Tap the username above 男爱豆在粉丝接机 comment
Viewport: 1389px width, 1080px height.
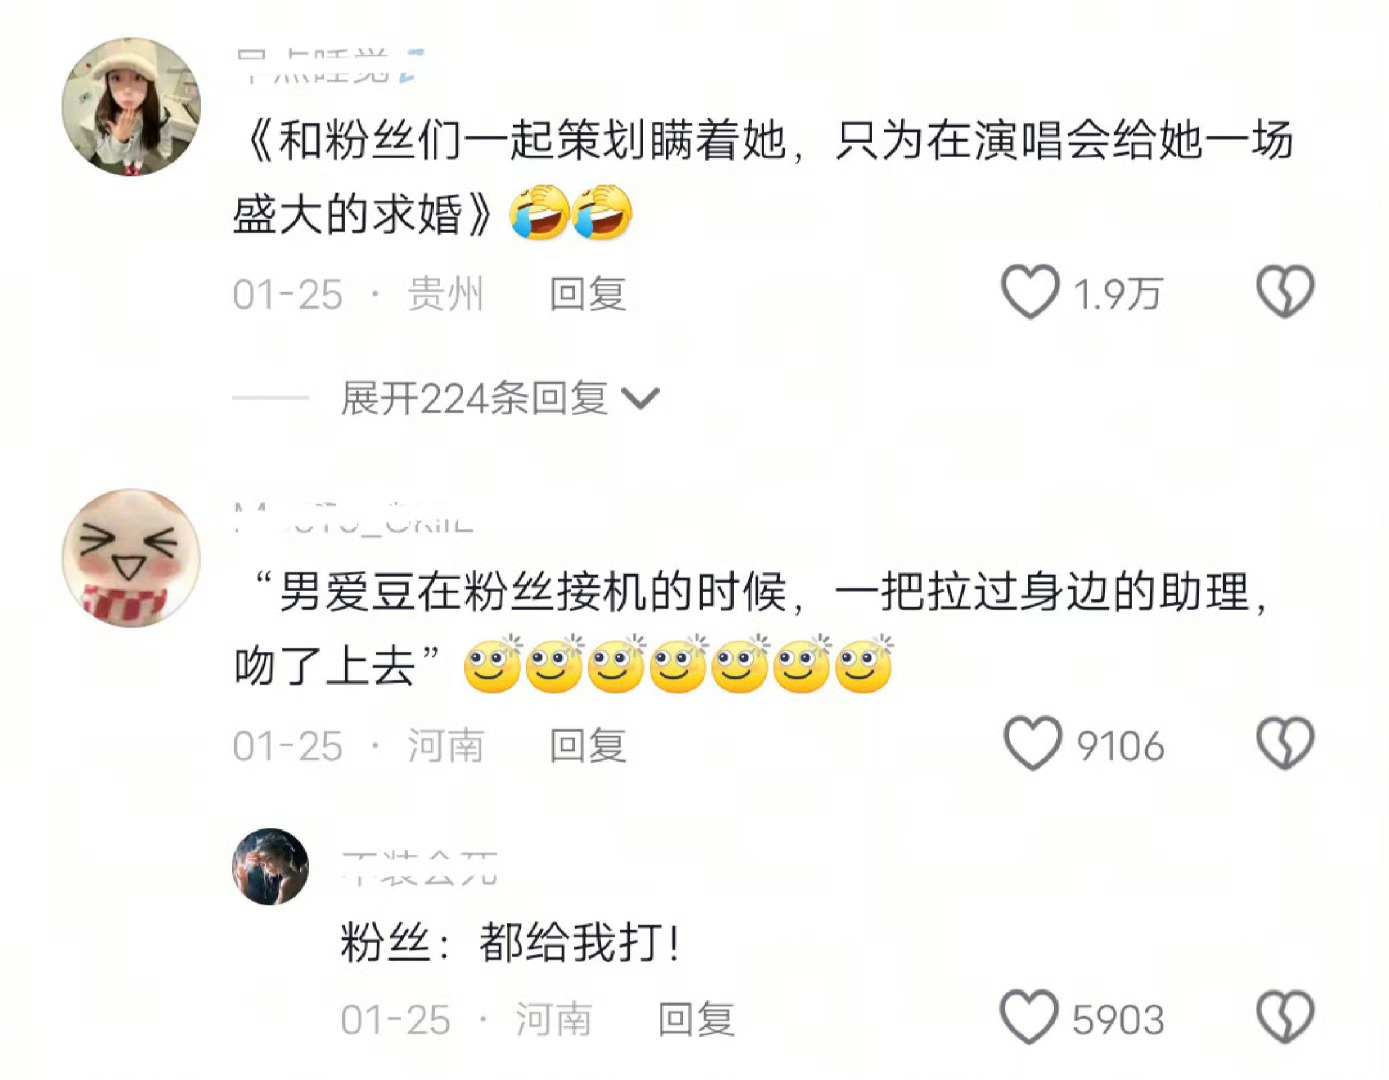click(354, 518)
